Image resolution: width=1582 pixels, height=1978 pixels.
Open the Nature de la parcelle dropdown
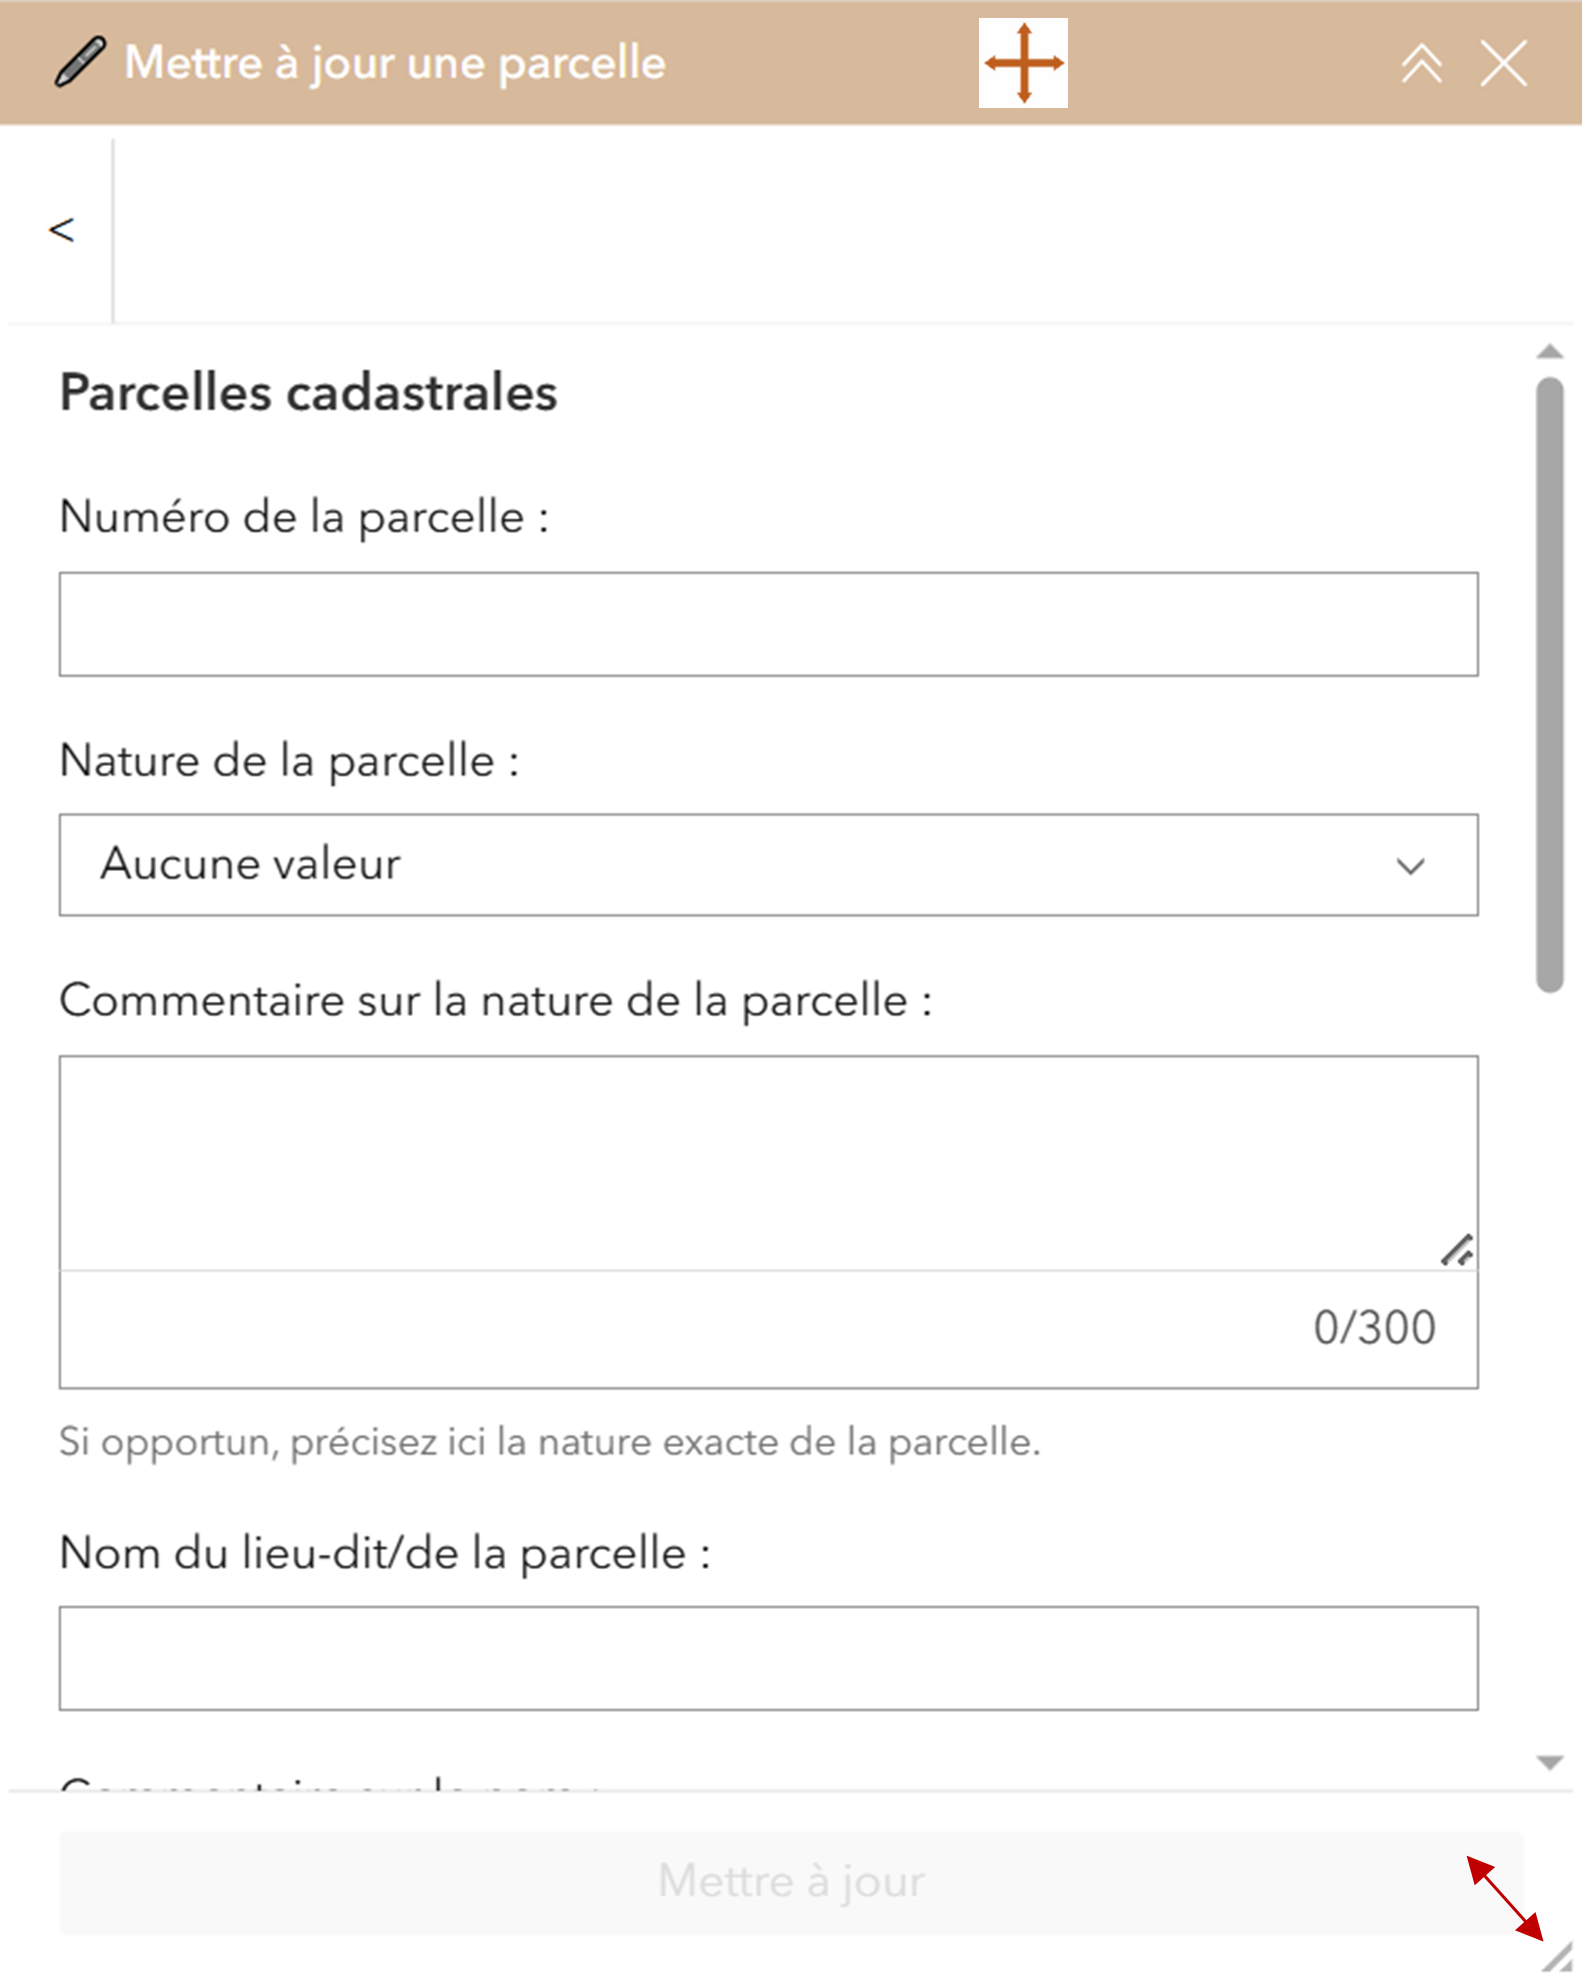pyautogui.click(x=768, y=865)
